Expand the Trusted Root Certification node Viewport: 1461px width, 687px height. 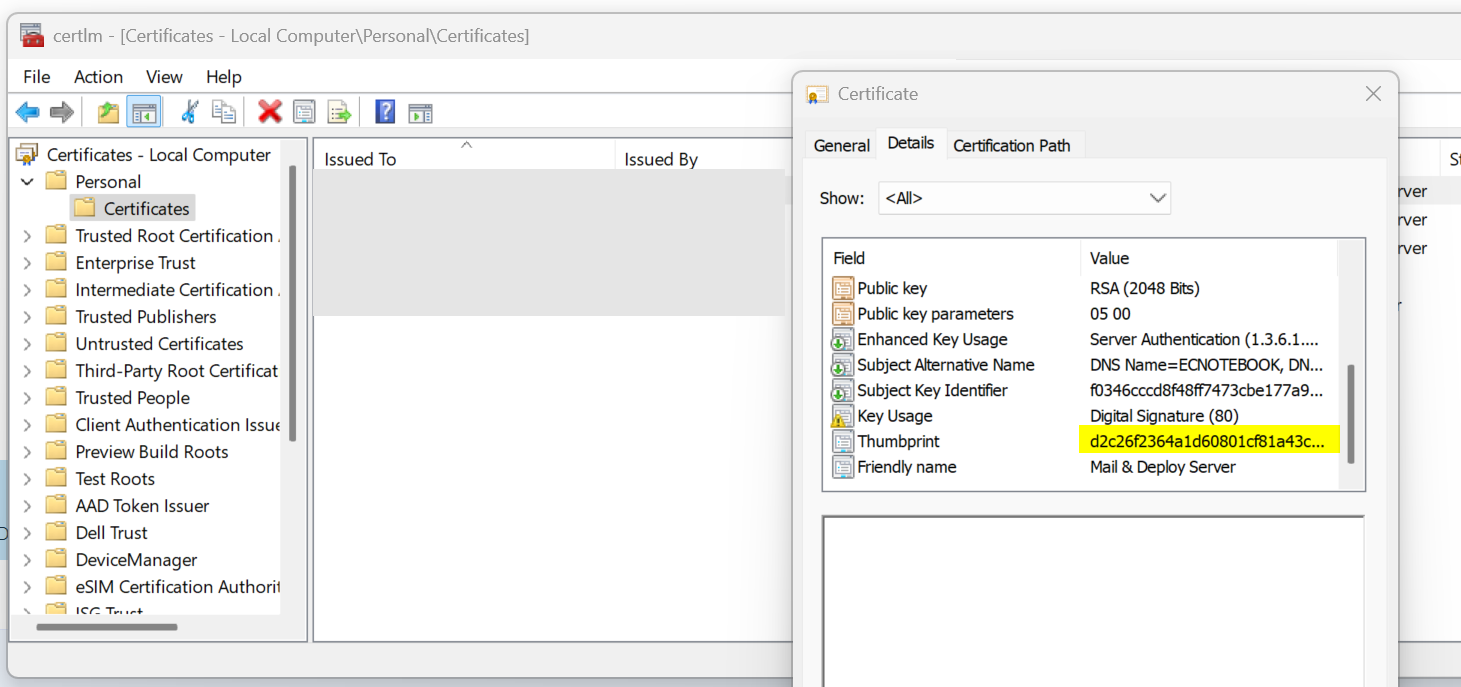27,236
